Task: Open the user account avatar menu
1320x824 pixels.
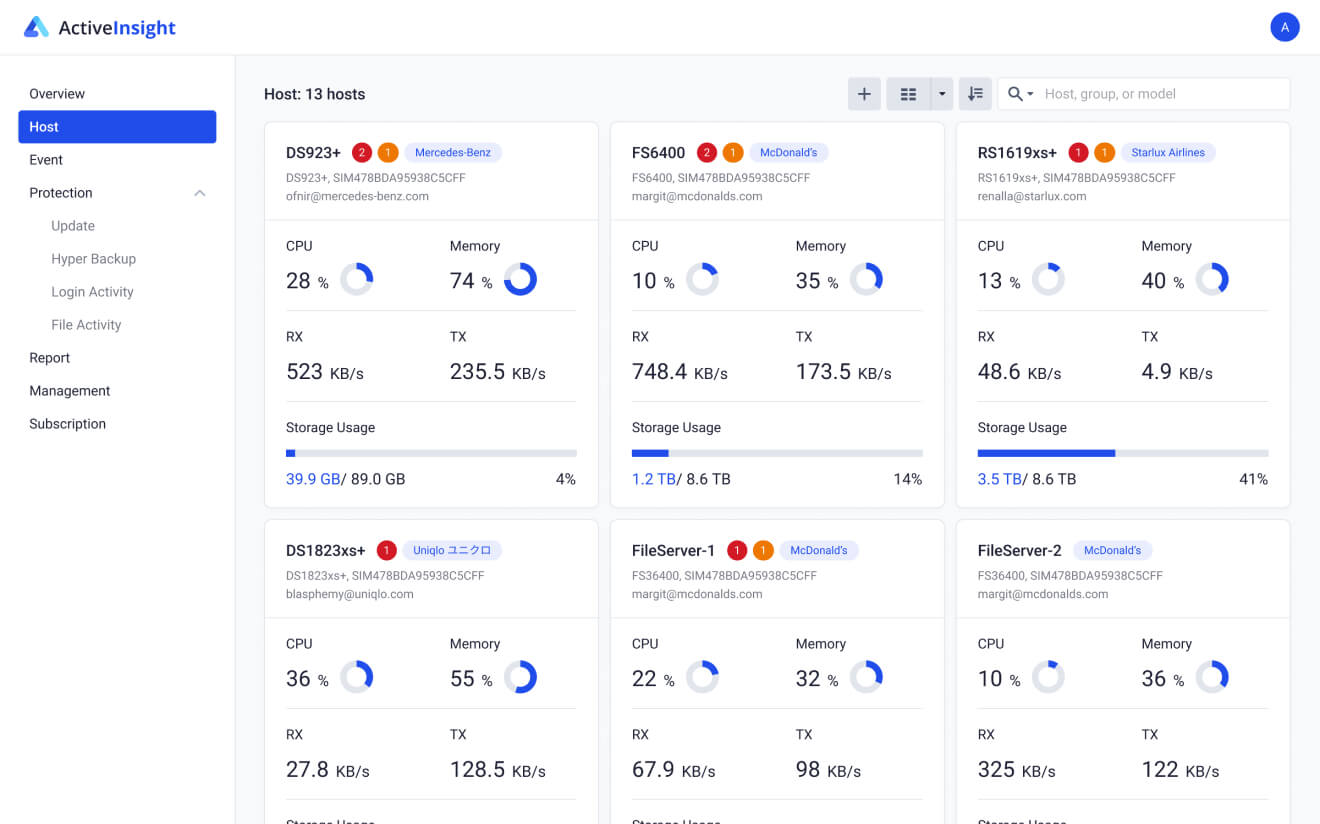Action: pos(1285,27)
